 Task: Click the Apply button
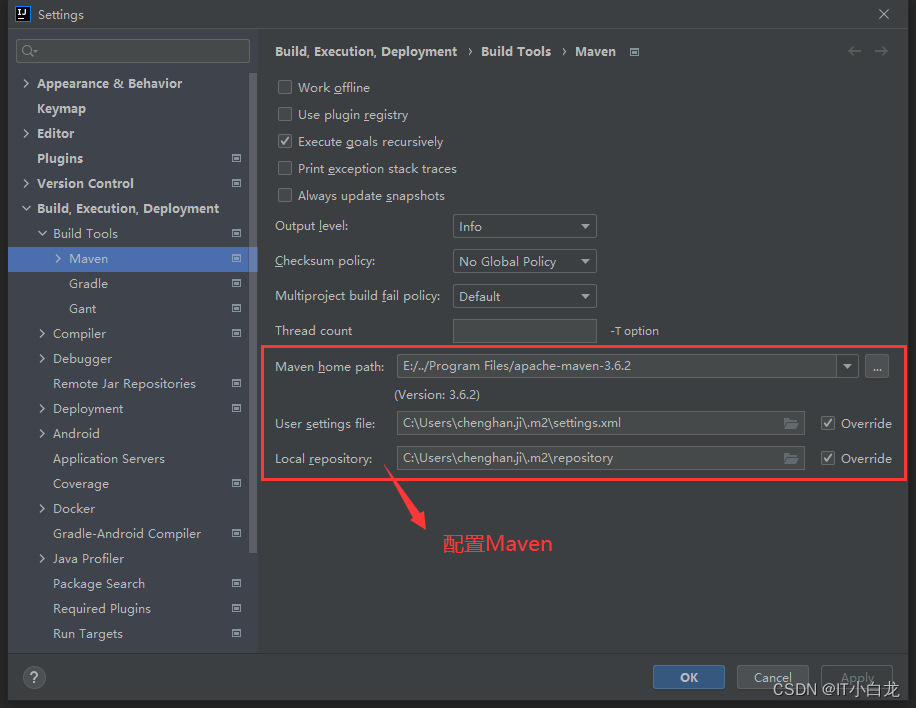click(856, 678)
